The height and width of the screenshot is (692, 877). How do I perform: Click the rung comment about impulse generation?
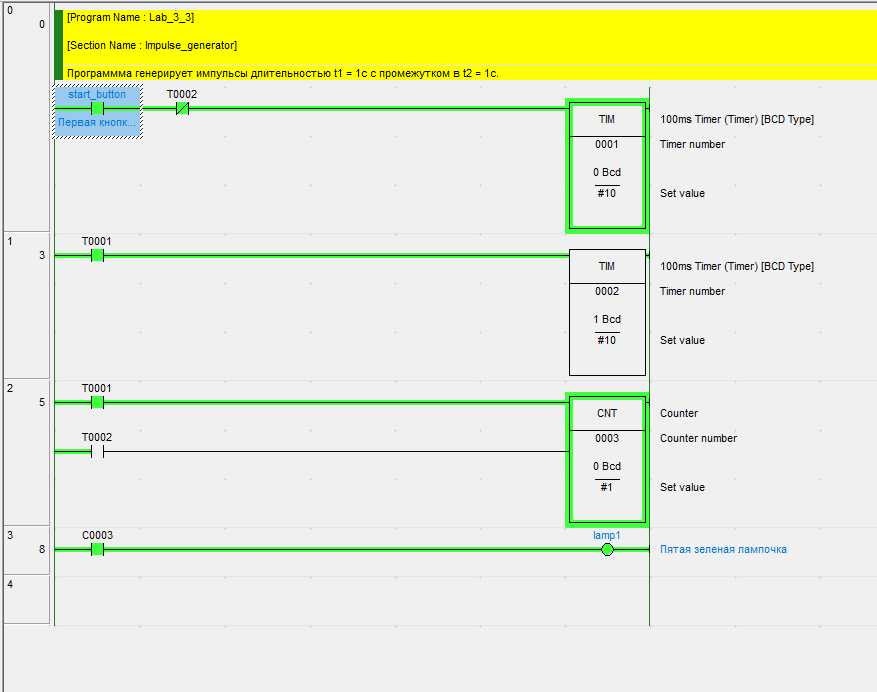[282, 73]
